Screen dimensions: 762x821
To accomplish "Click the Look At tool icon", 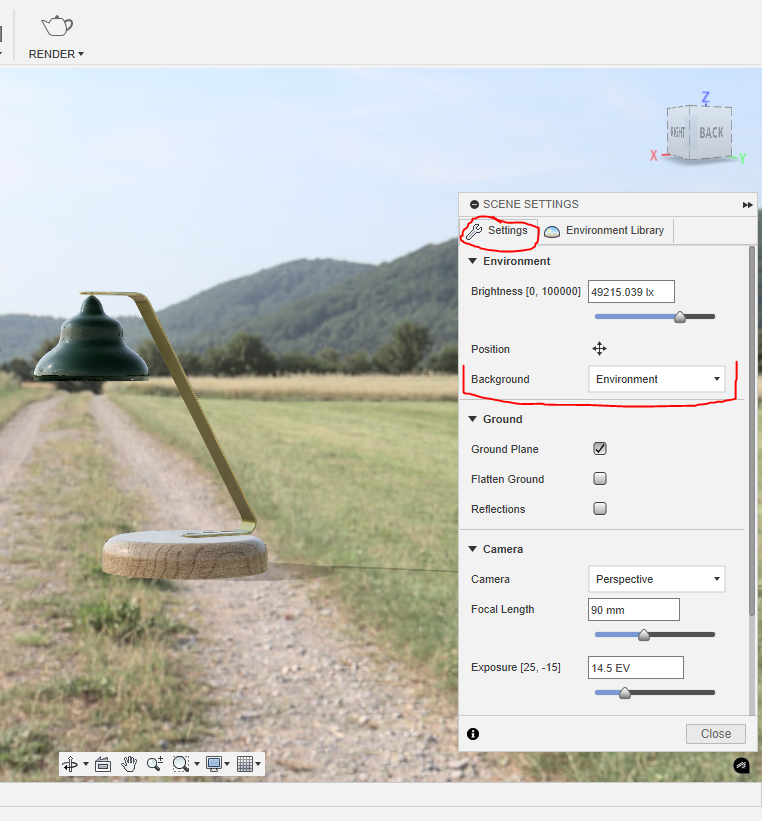I will 103,764.
